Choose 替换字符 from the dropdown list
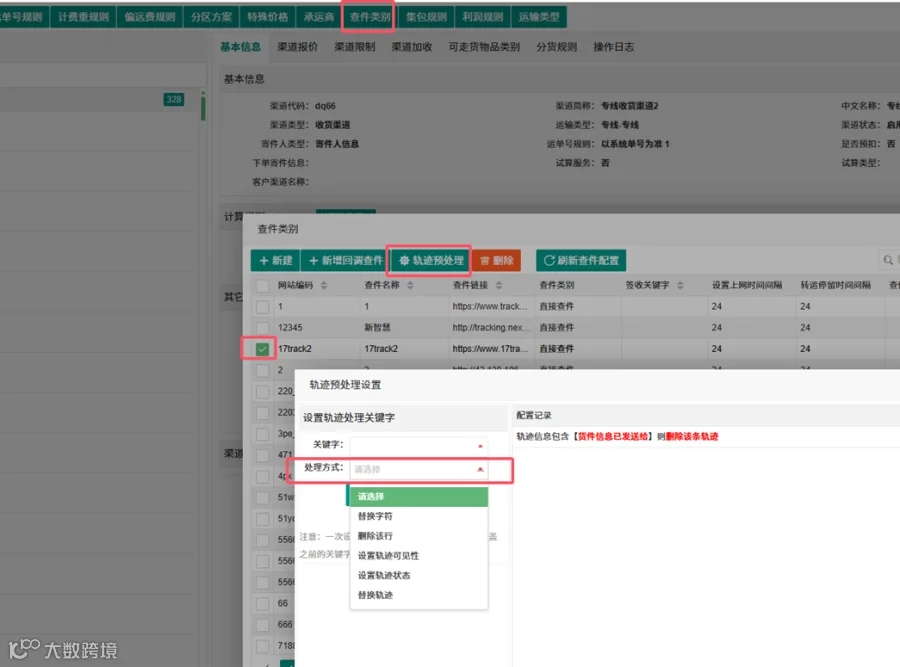This screenshot has width=900, height=667. (x=419, y=516)
